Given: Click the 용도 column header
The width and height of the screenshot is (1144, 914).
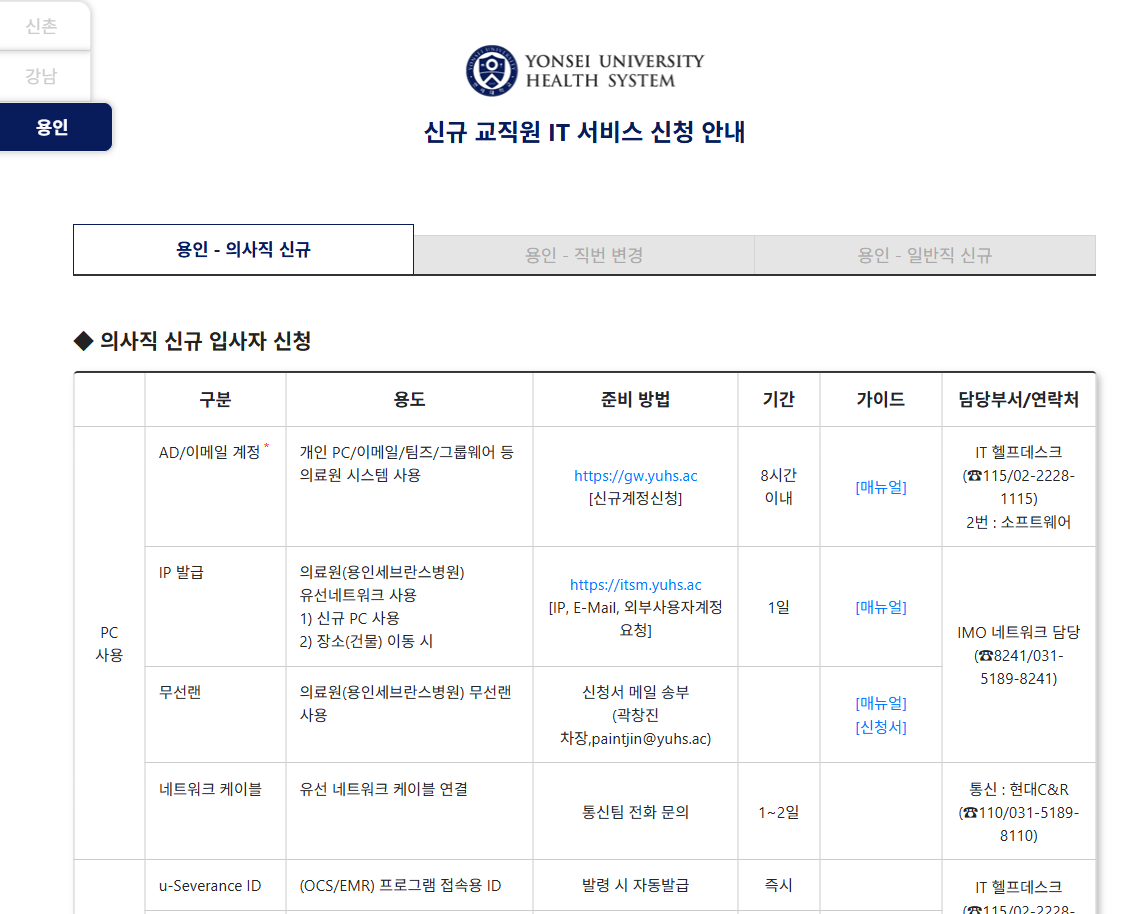Looking at the screenshot, I should (x=409, y=400).
